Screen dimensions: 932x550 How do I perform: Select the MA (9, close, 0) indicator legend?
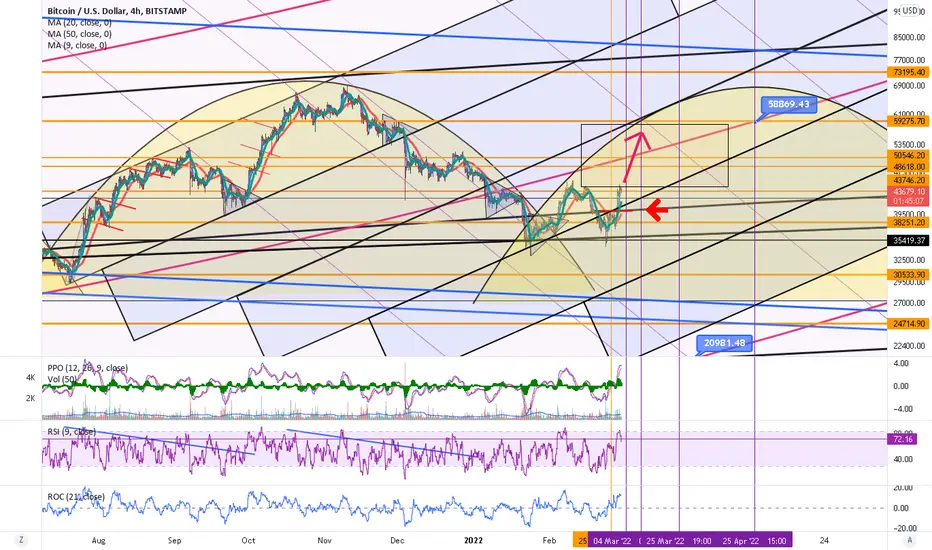(77, 45)
